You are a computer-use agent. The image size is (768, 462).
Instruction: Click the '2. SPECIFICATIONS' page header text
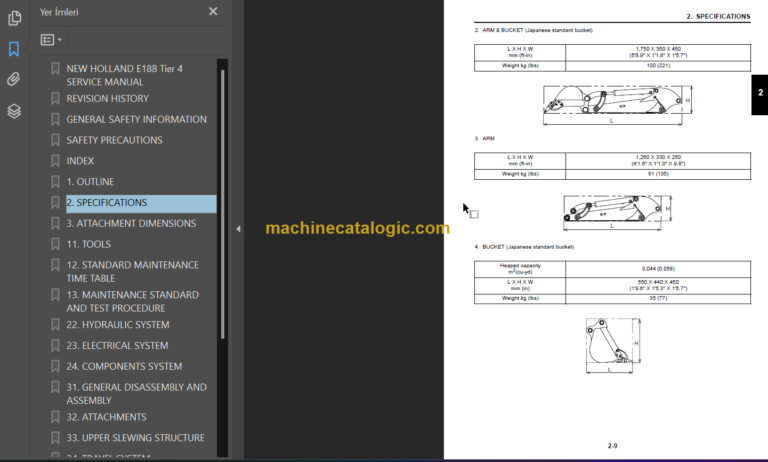coord(718,17)
